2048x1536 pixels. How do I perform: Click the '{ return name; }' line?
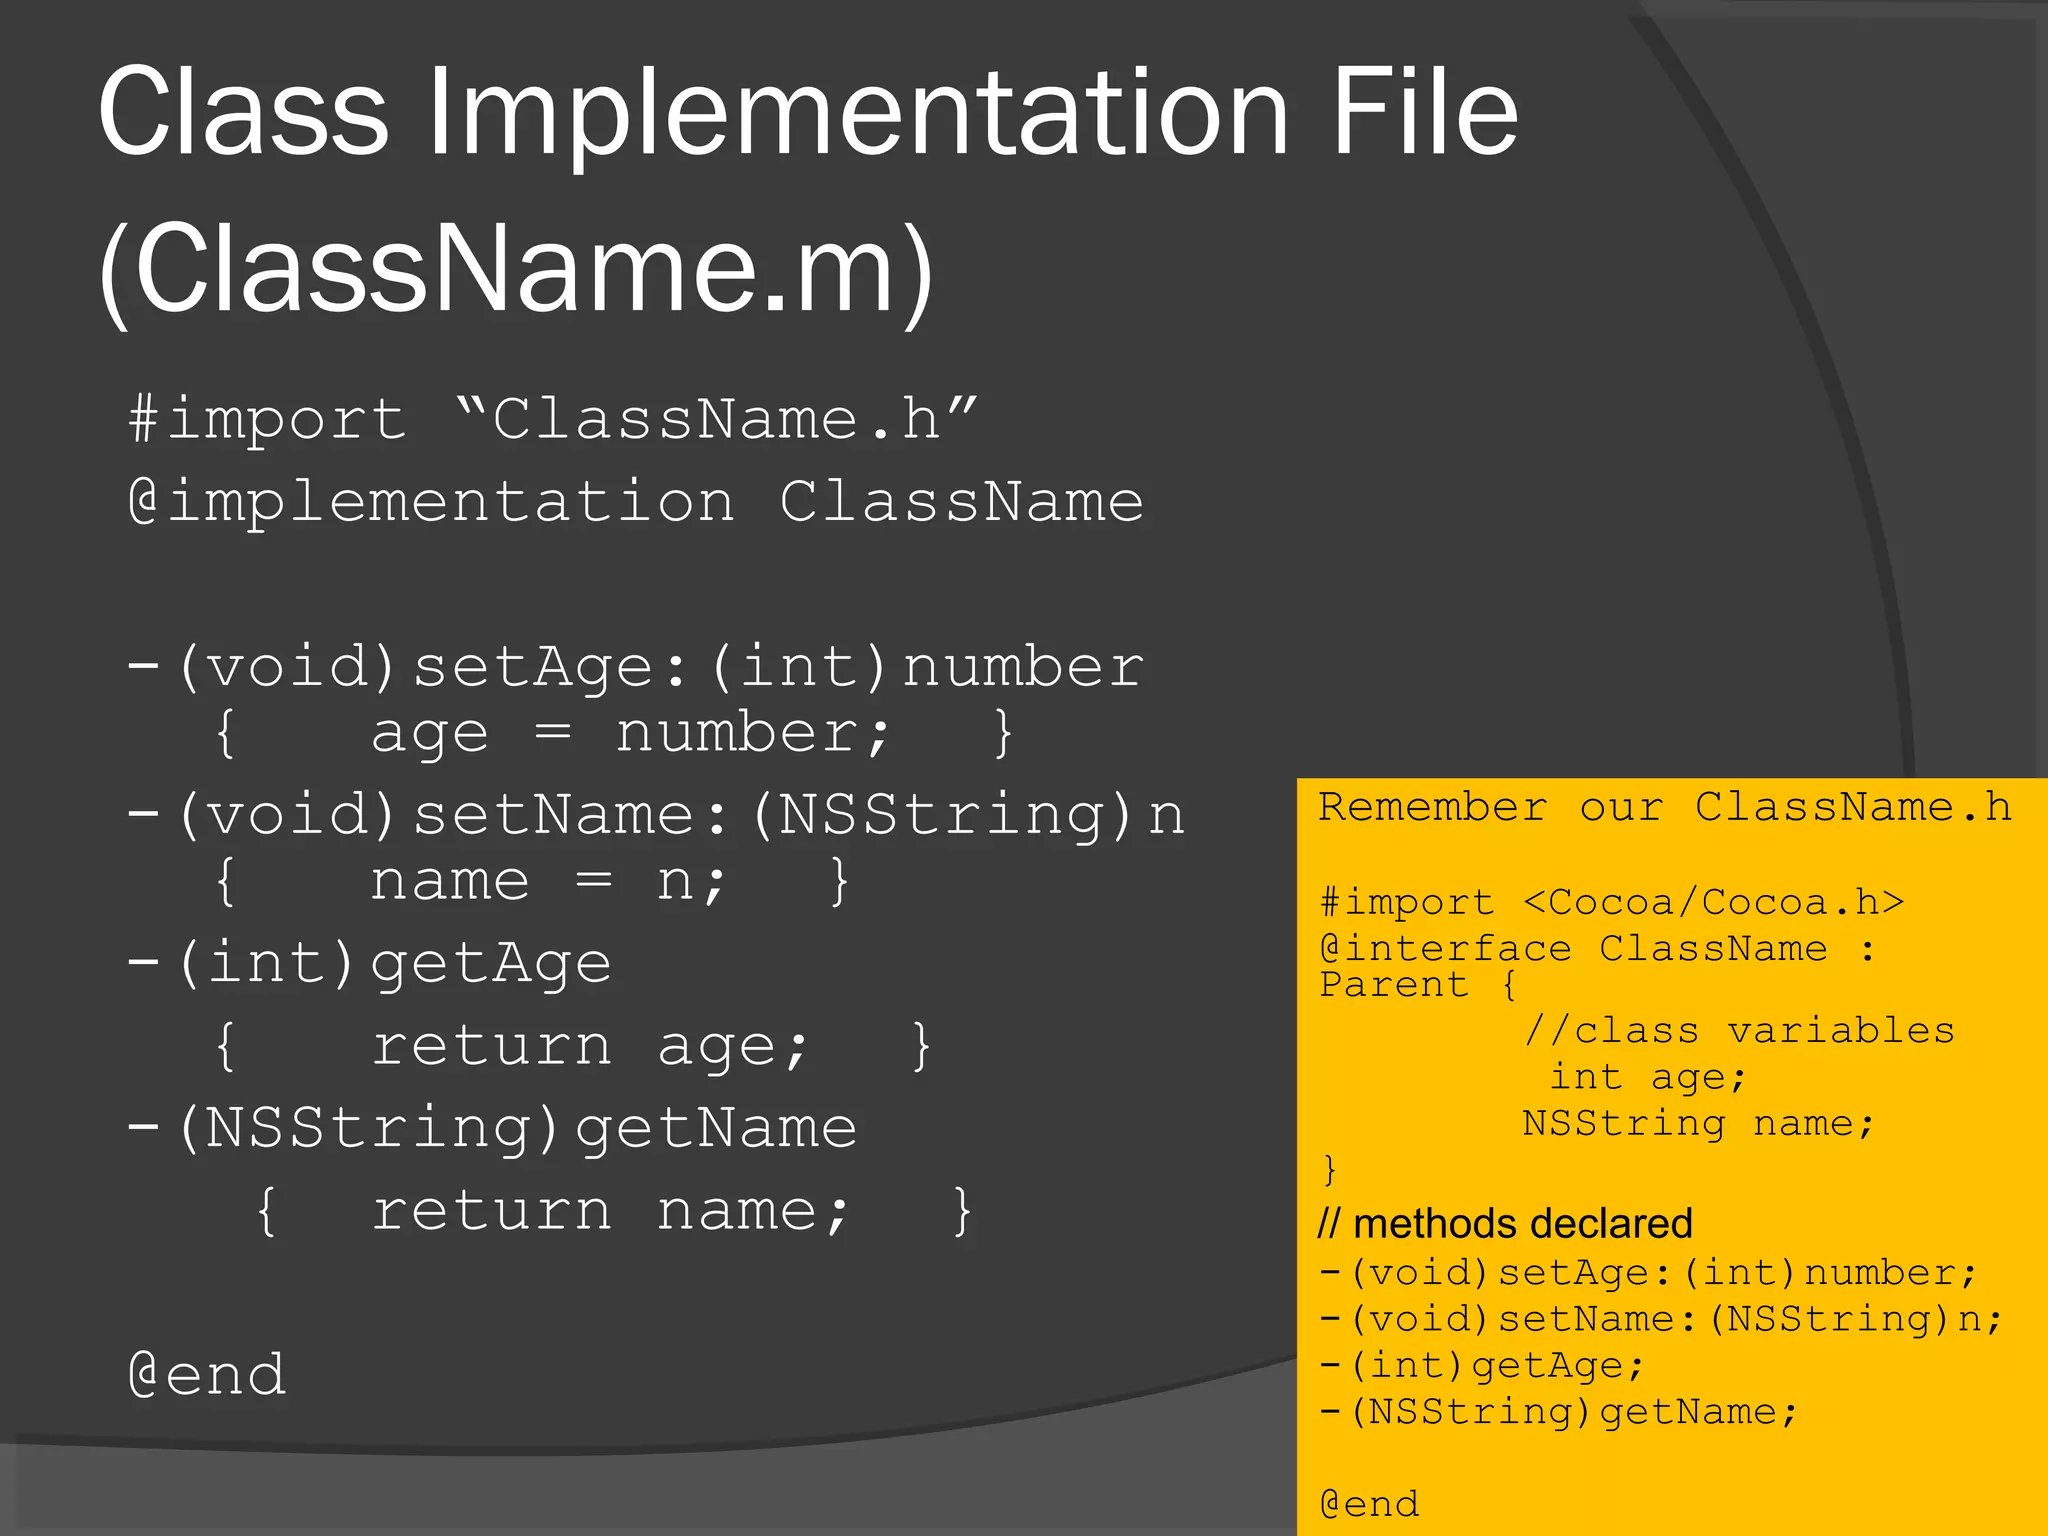click(x=614, y=1211)
